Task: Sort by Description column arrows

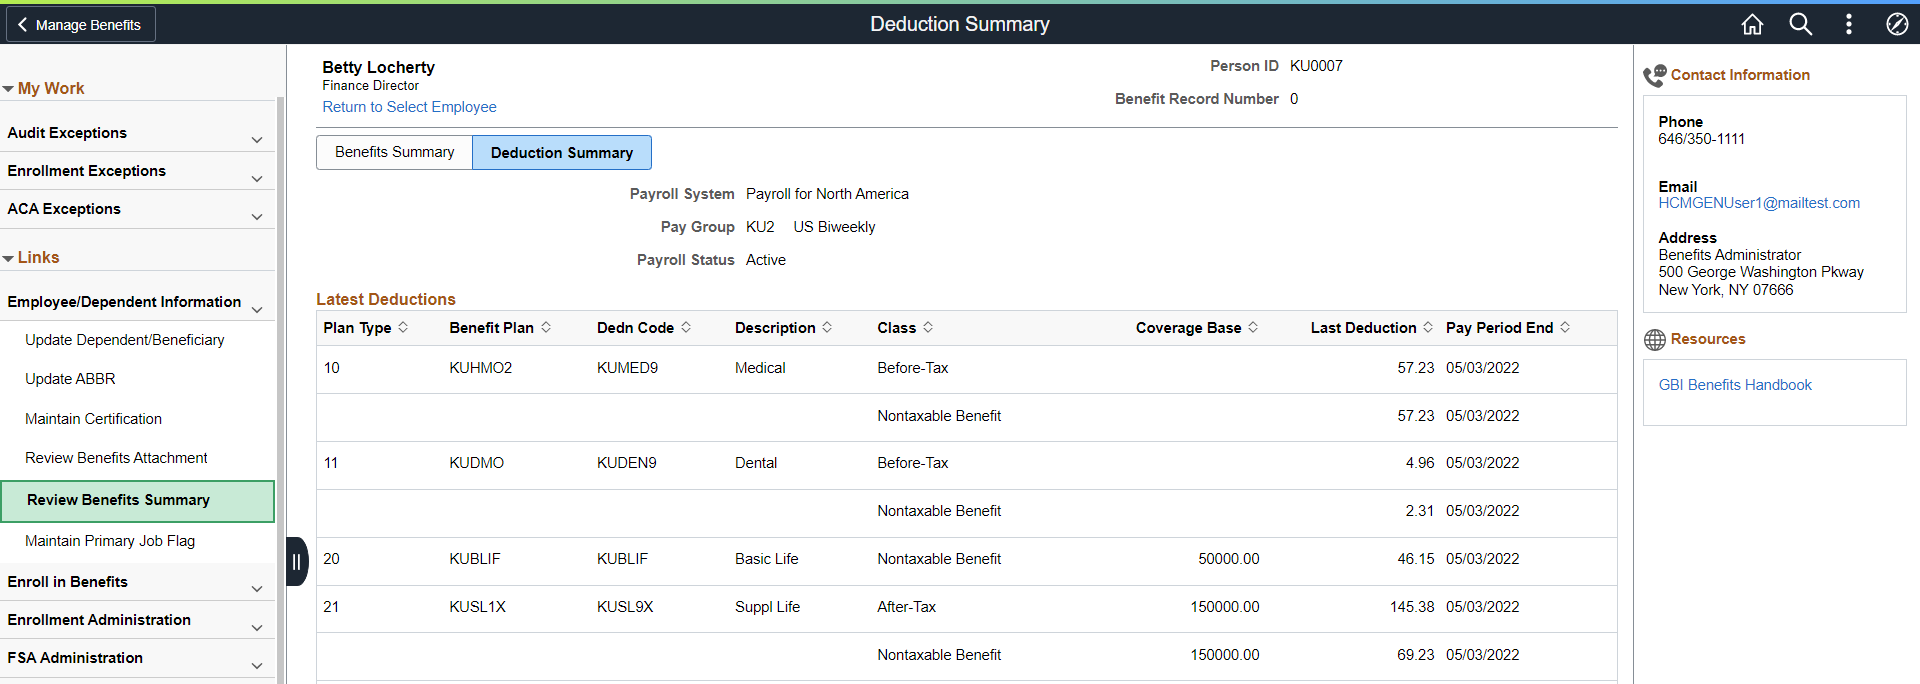Action: (827, 327)
